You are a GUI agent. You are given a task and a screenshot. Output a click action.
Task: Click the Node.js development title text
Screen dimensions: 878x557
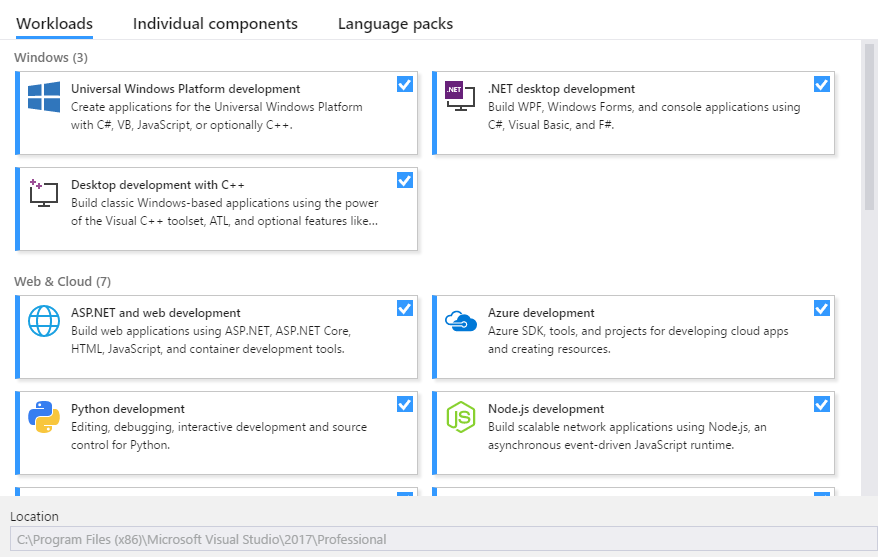[x=546, y=409]
